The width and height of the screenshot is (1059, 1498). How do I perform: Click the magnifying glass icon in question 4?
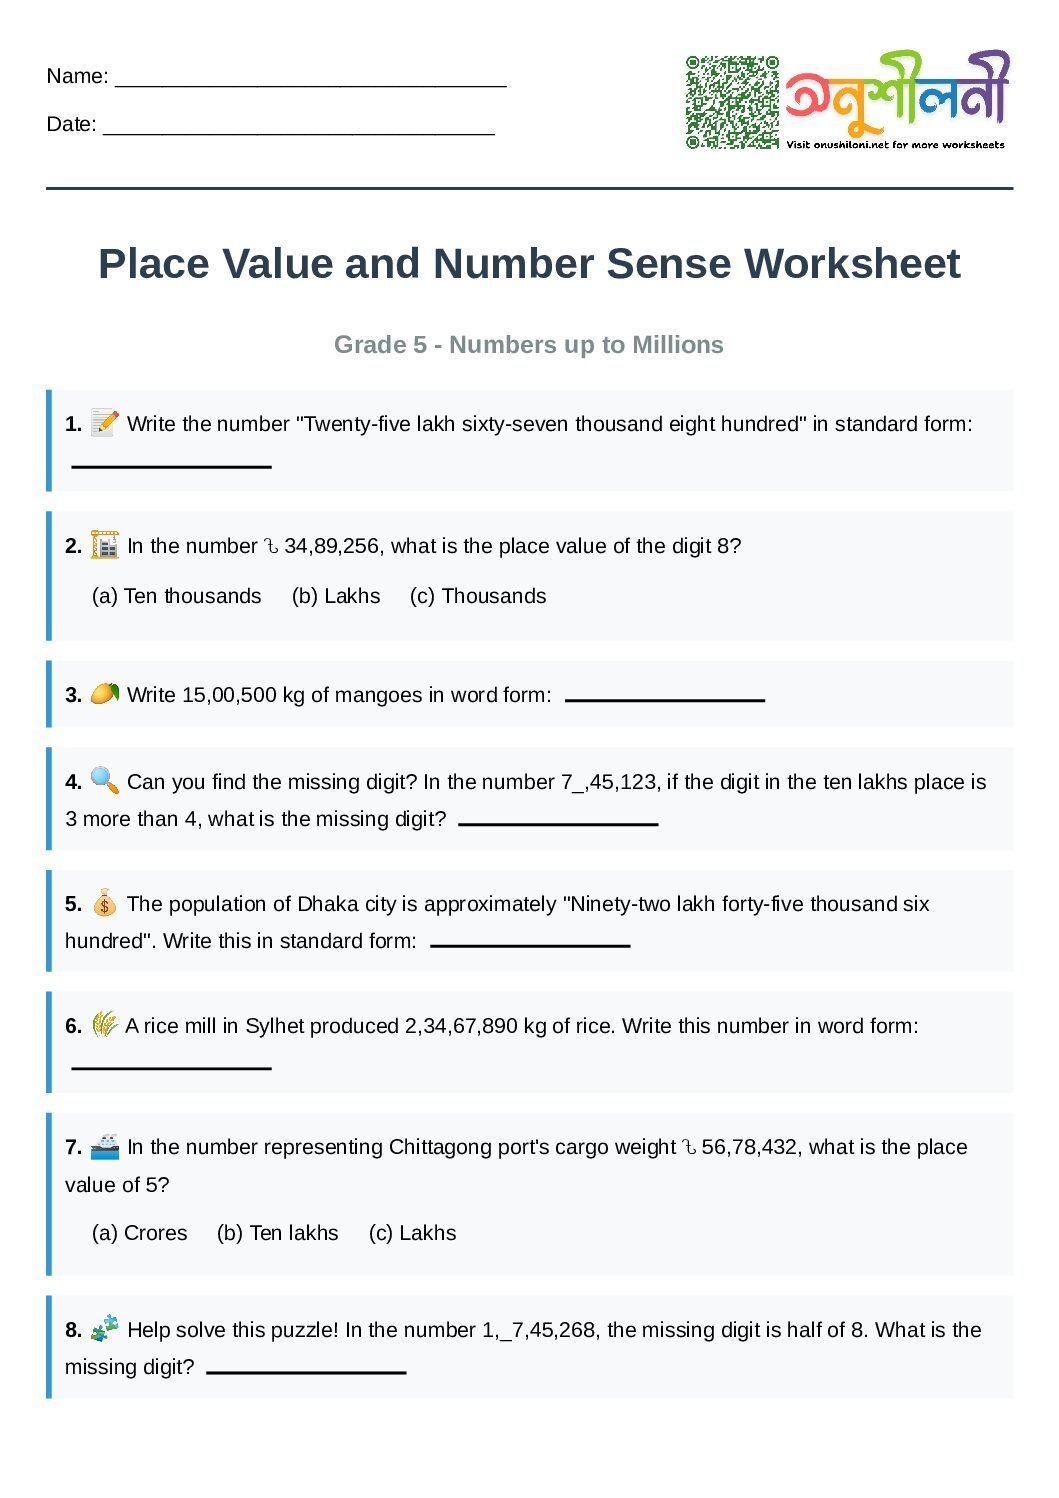(104, 780)
